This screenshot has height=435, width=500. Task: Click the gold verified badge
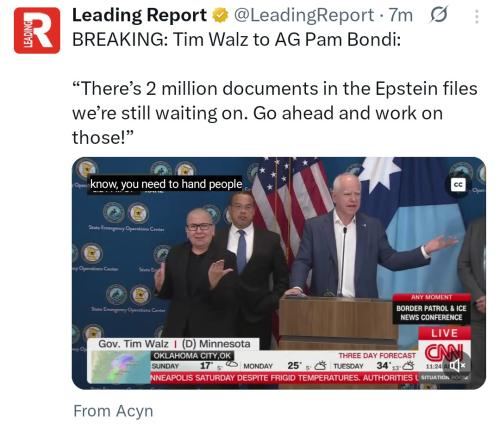220,16
